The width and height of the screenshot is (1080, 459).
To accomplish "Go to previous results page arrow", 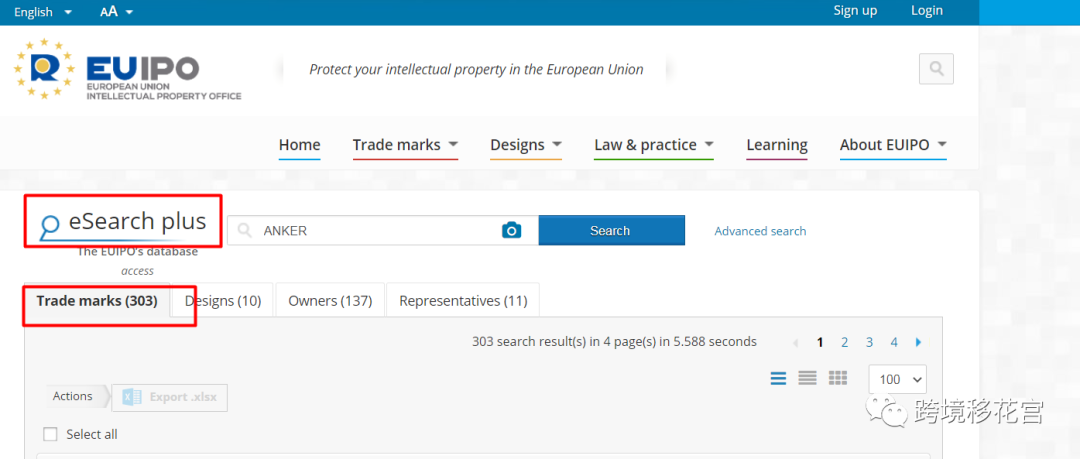I will pos(796,342).
